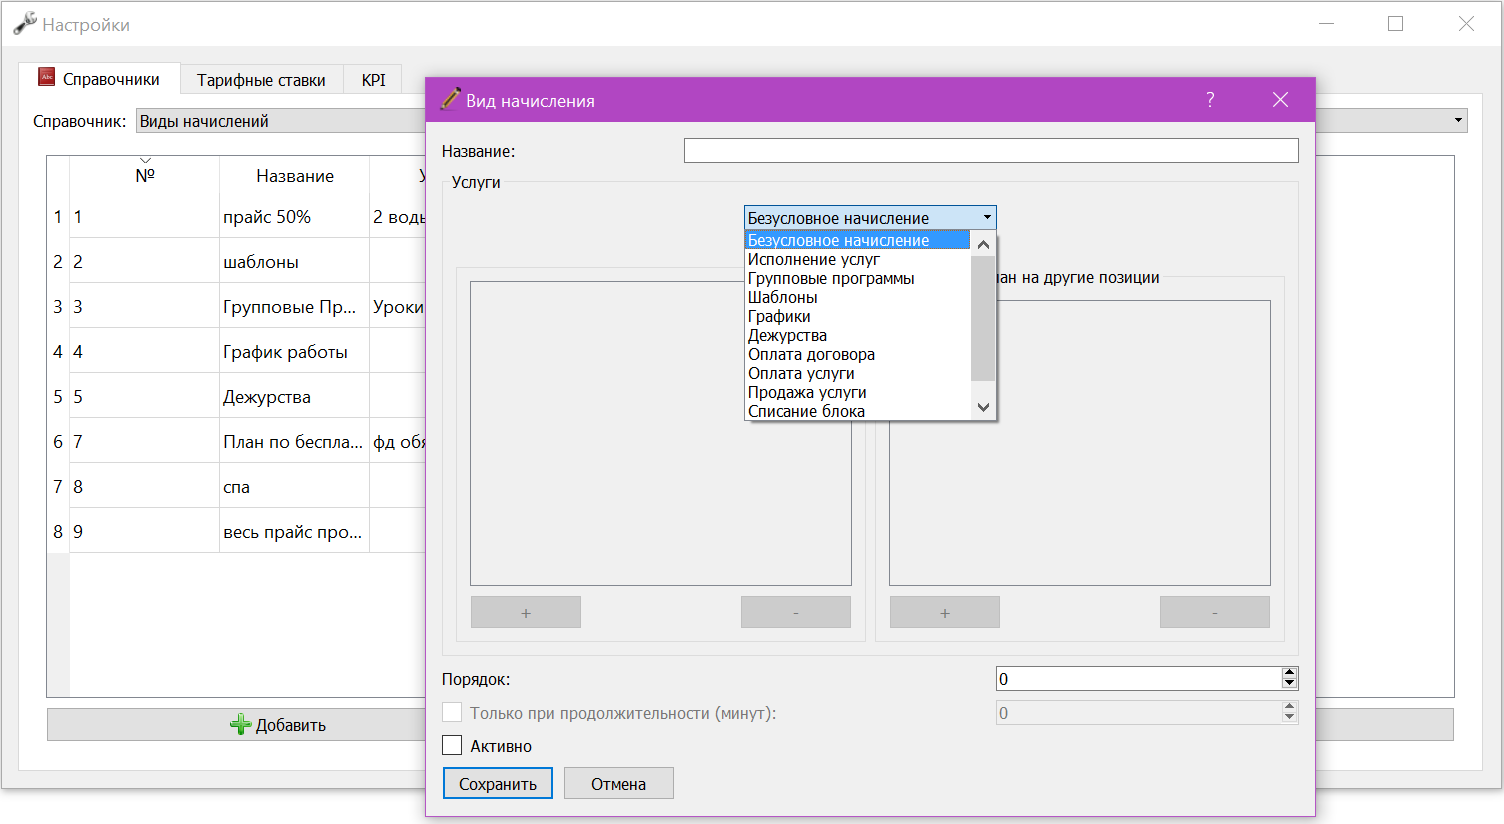
Task: Click minus button under left services list
Action: click(796, 612)
